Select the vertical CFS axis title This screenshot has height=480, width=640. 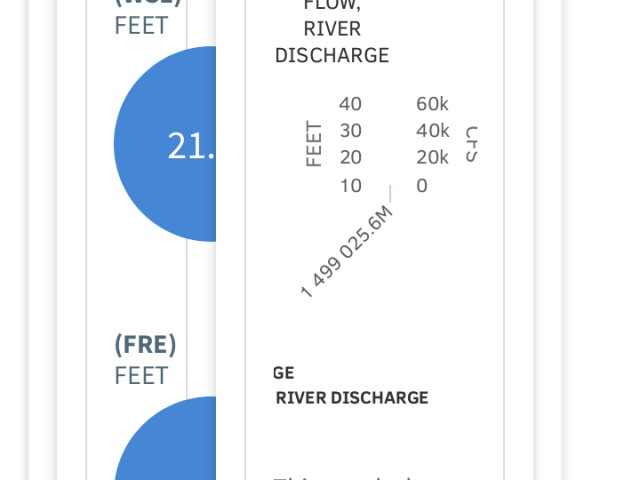[471, 144]
